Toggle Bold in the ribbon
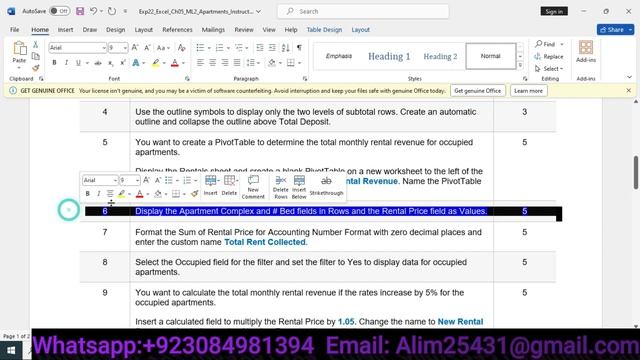Viewport: 640px width, 360px height. pyautogui.click(x=54, y=63)
